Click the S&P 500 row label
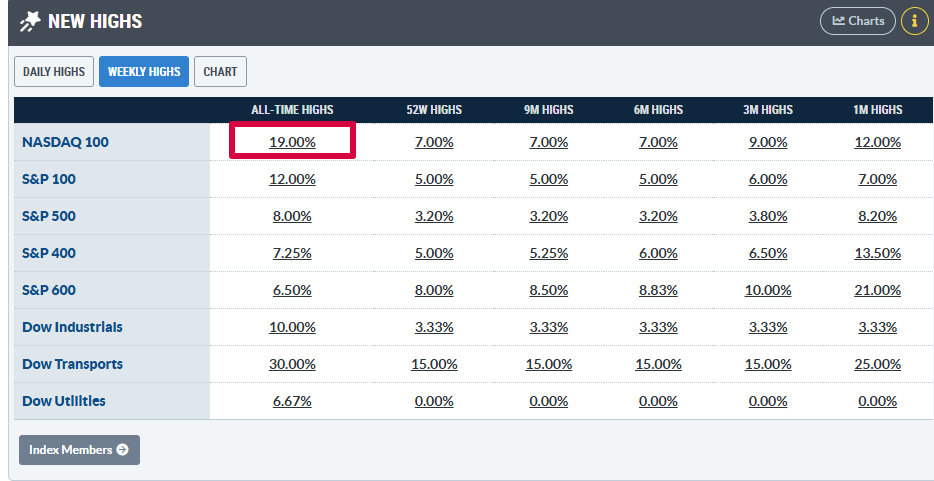This screenshot has height=481, width=934. click(49, 216)
